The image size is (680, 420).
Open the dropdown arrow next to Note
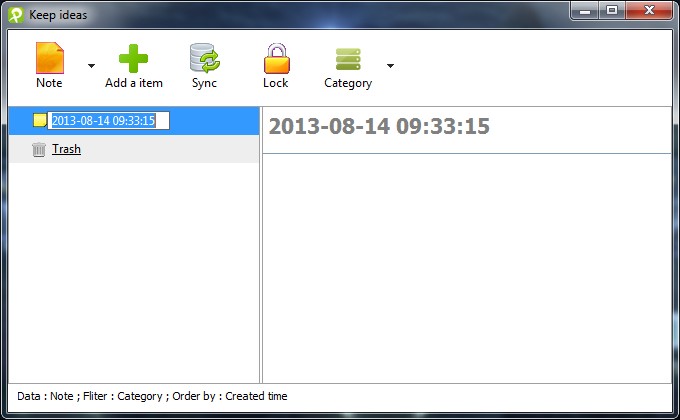coord(91,66)
